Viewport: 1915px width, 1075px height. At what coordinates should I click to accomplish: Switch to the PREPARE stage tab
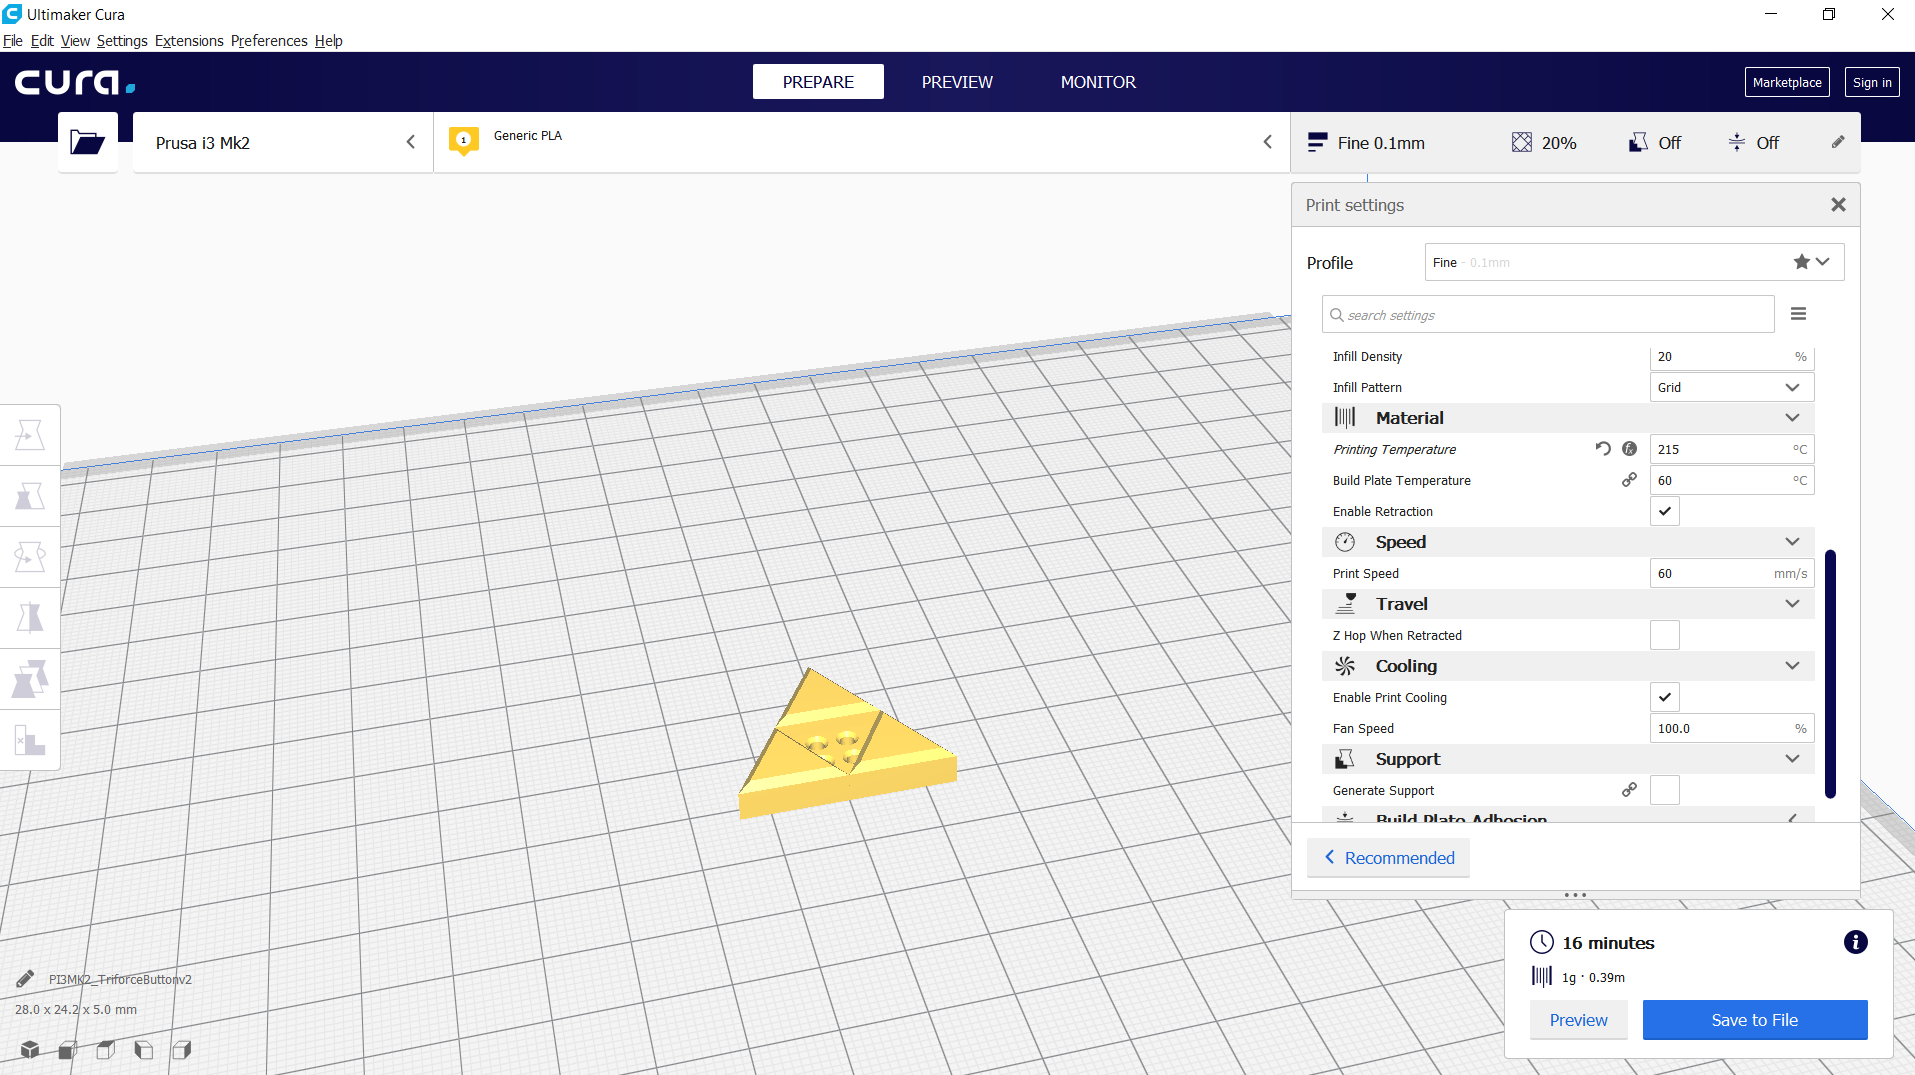tap(818, 82)
